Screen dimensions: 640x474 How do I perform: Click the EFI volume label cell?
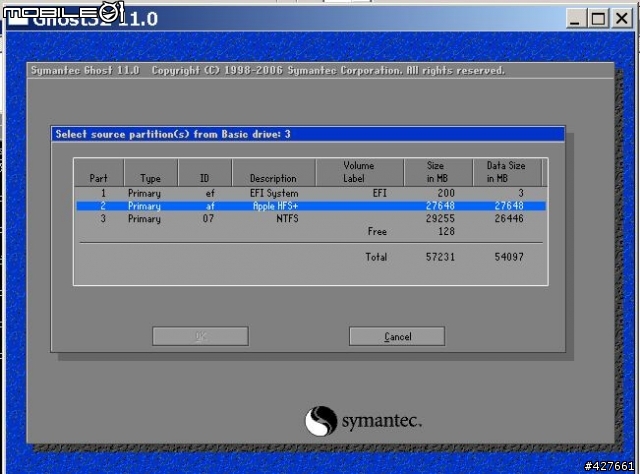point(380,193)
